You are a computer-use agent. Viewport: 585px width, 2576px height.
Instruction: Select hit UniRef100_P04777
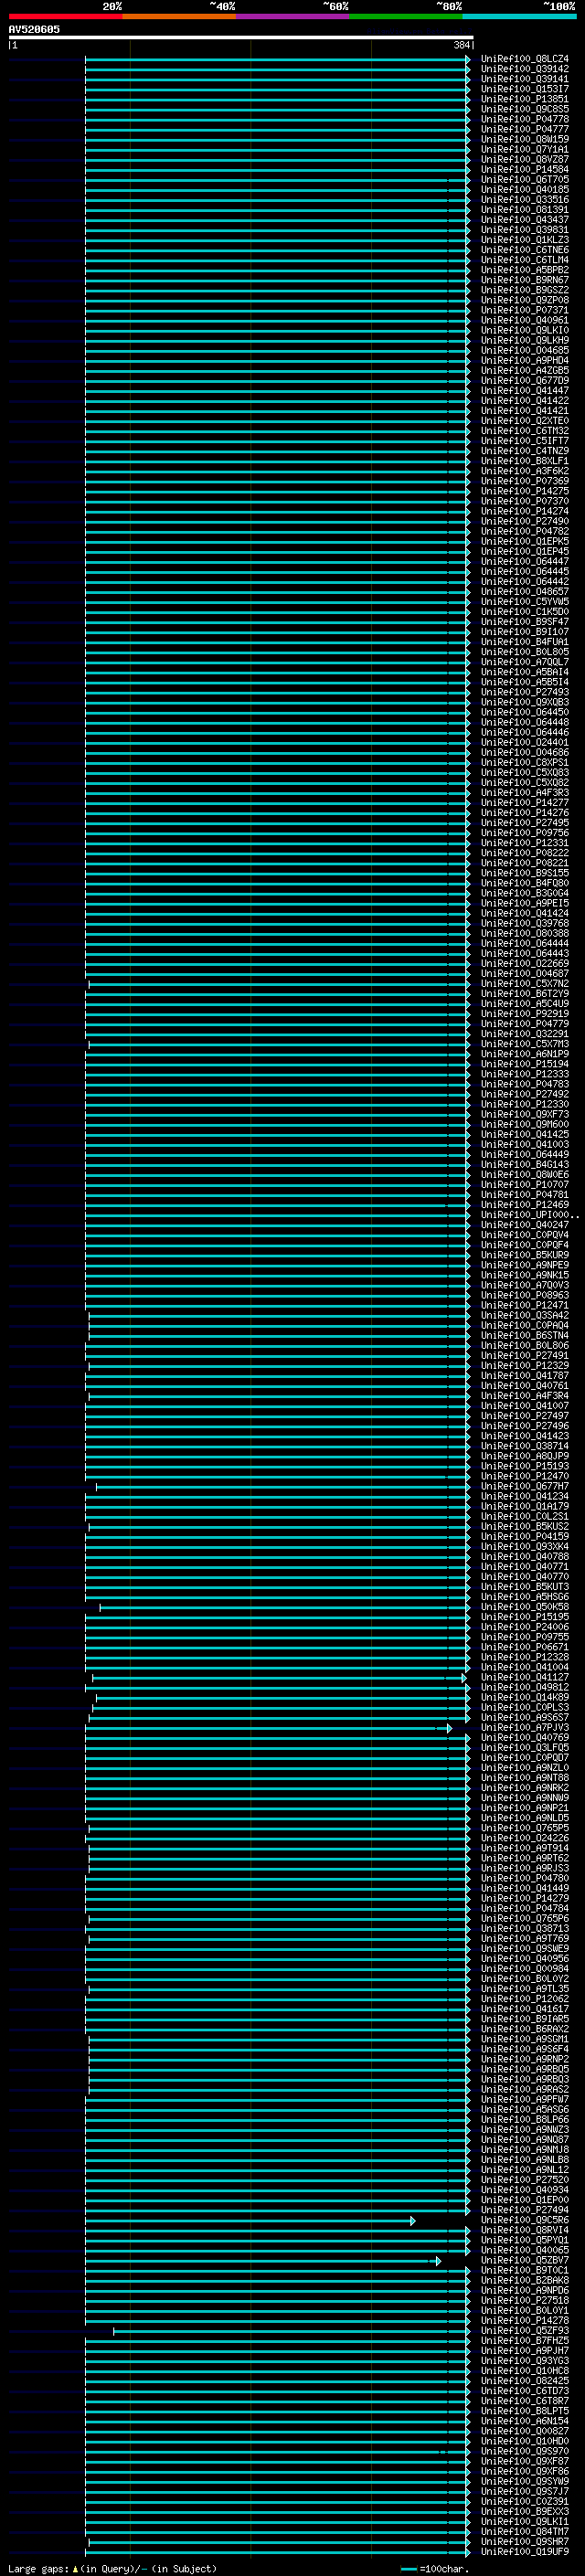pyautogui.click(x=524, y=129)
